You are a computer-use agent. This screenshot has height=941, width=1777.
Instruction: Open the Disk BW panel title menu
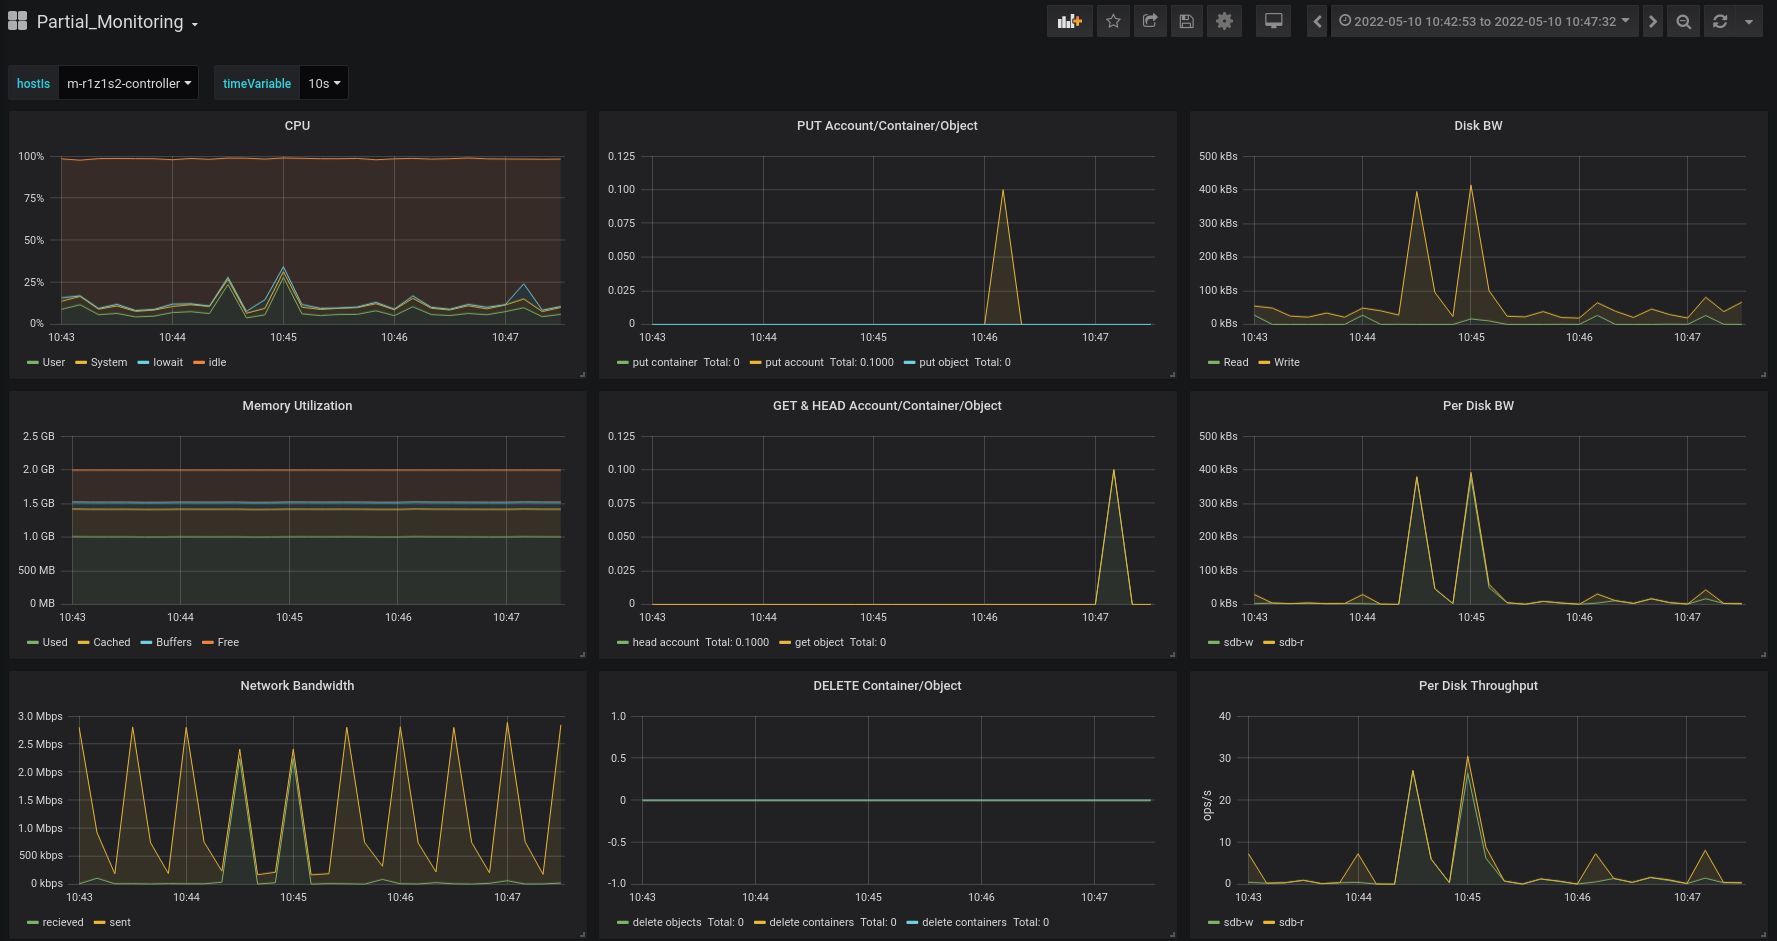click(1477, 126)
